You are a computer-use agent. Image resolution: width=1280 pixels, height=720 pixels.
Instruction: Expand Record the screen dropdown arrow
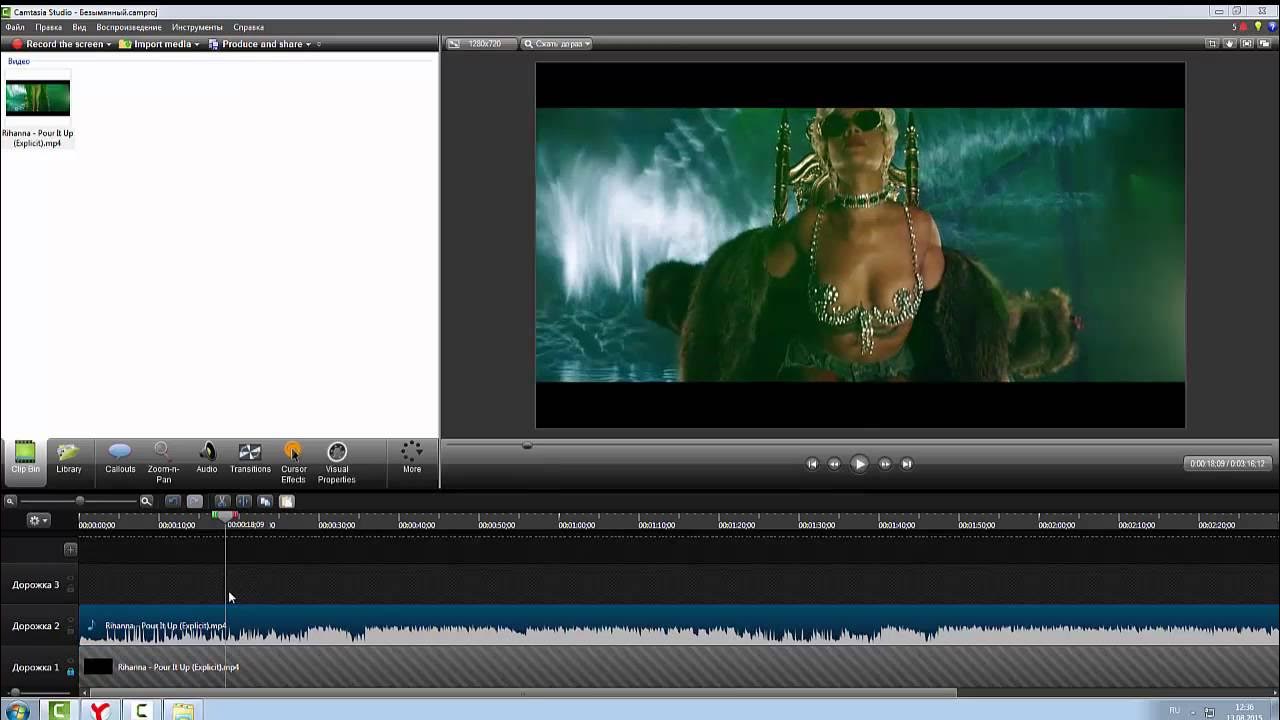click(109, 44)
